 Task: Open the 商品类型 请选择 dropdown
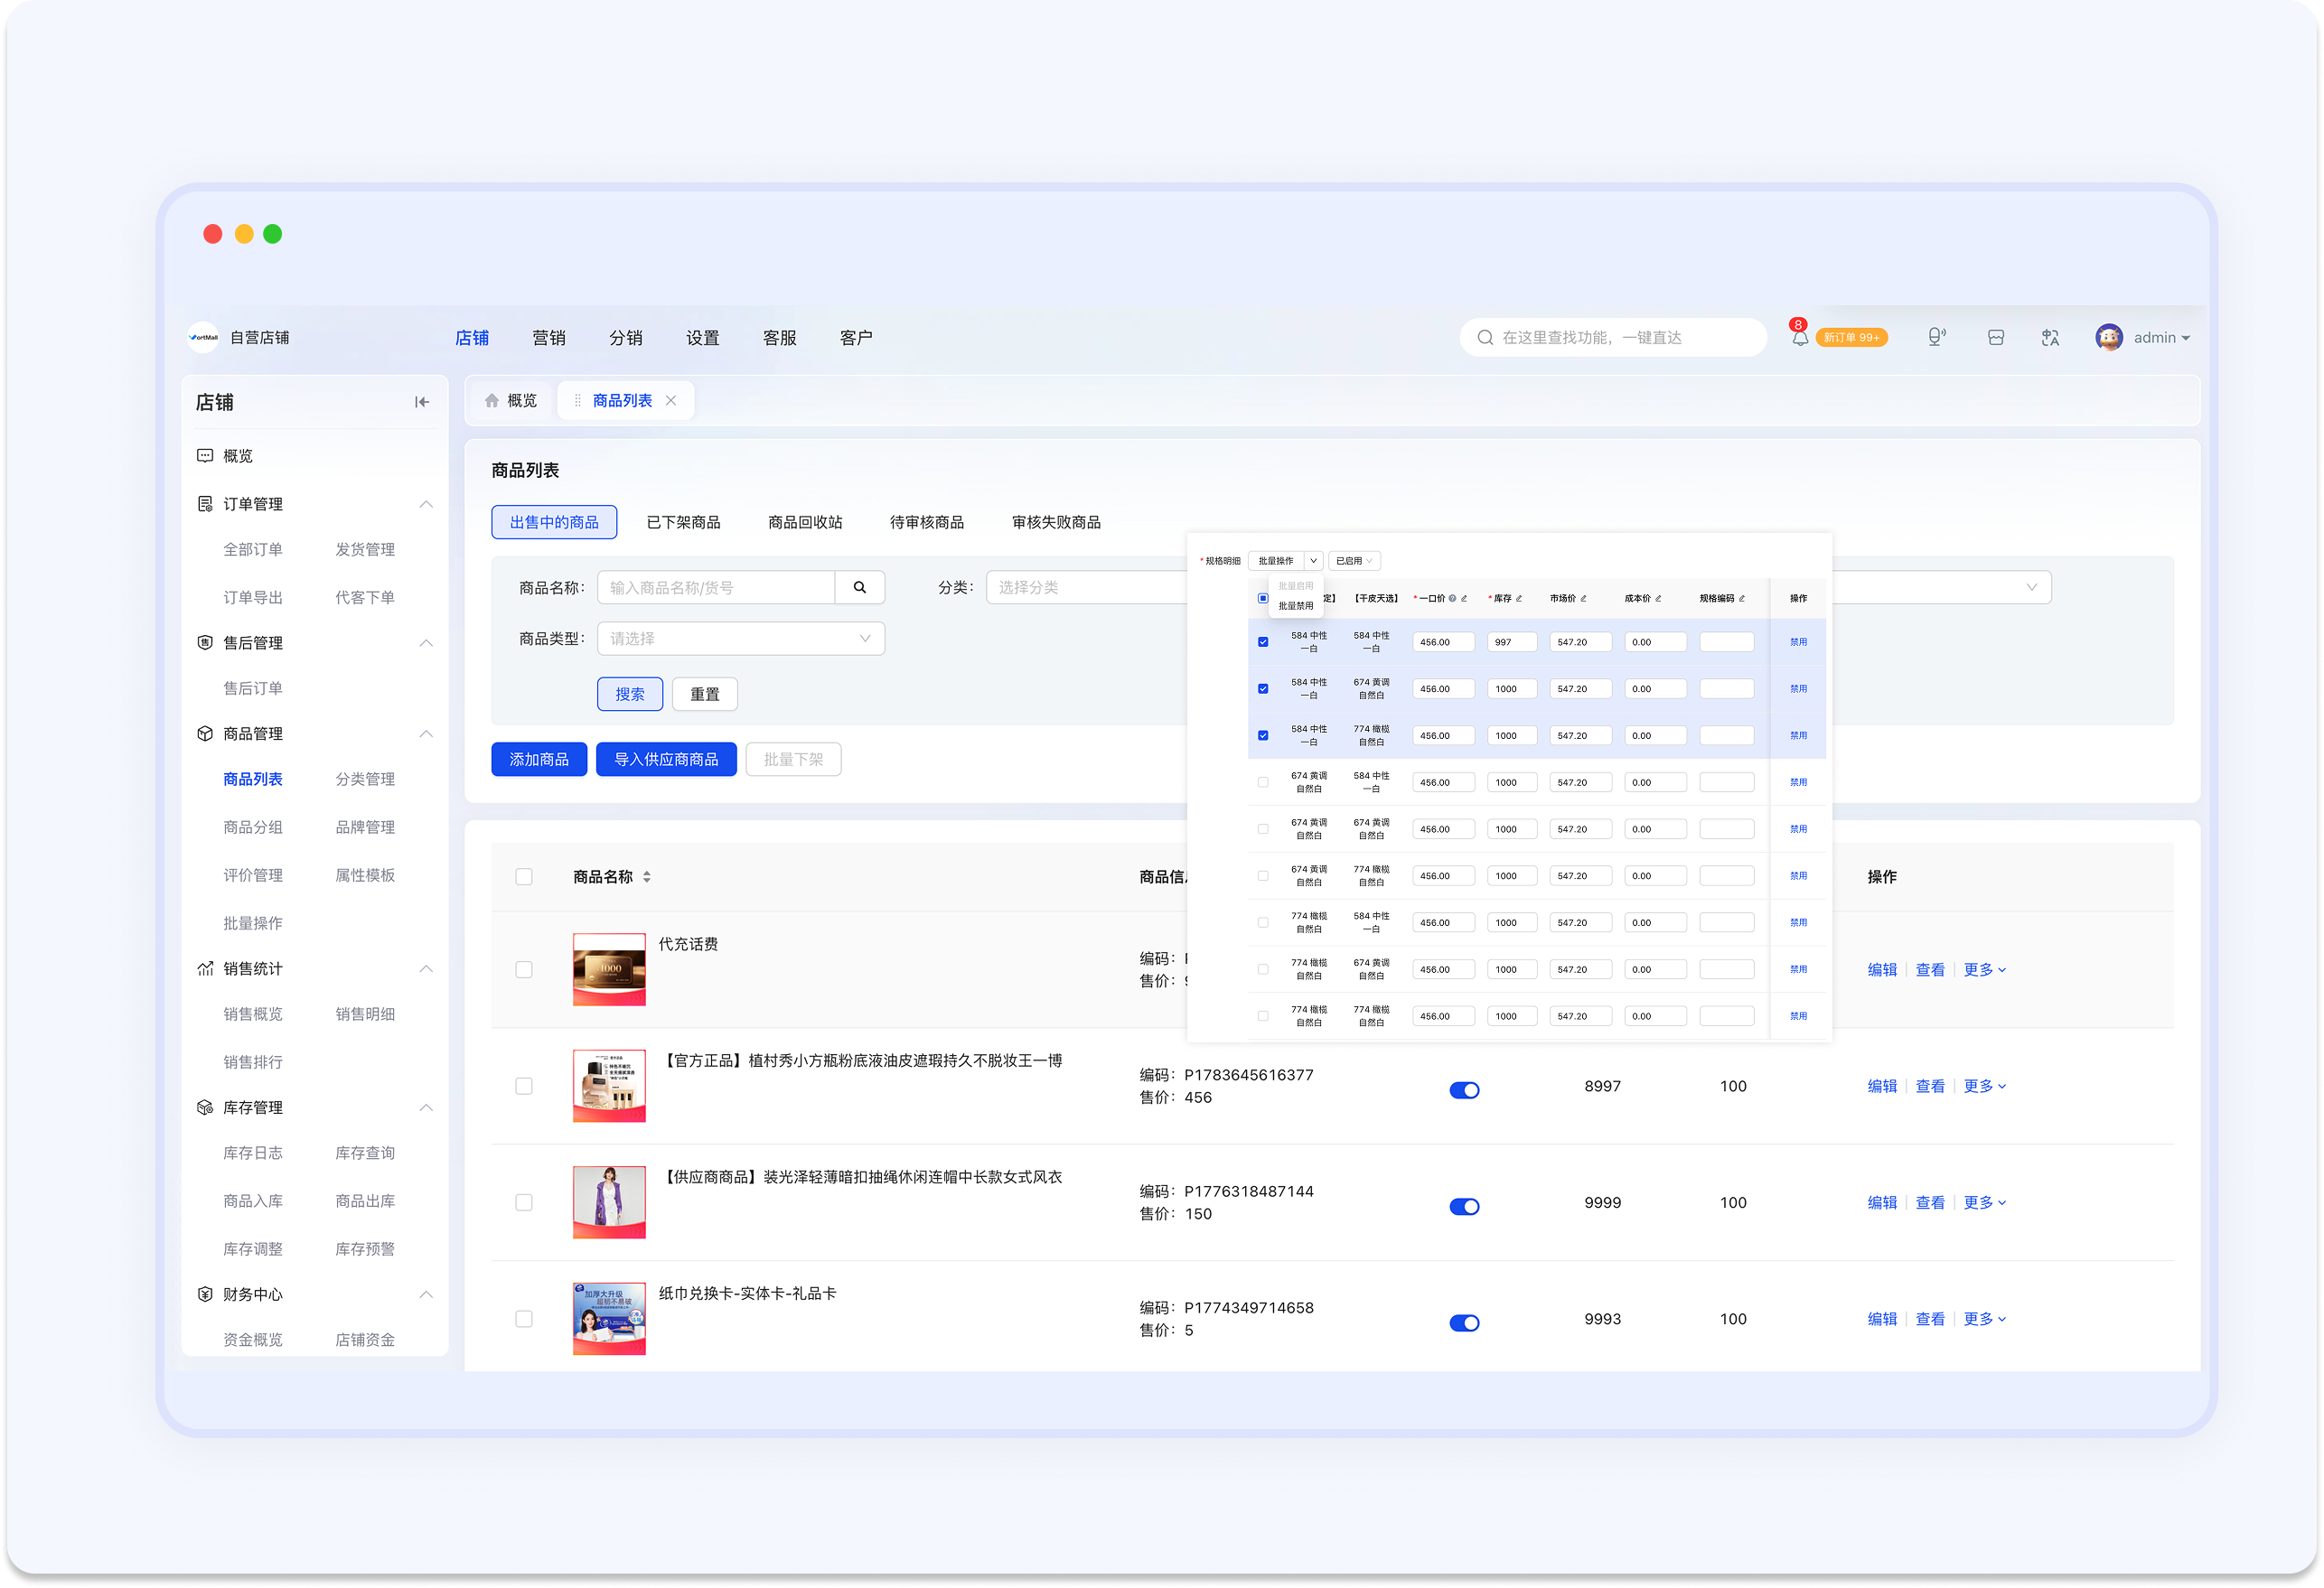click(741, 639)
